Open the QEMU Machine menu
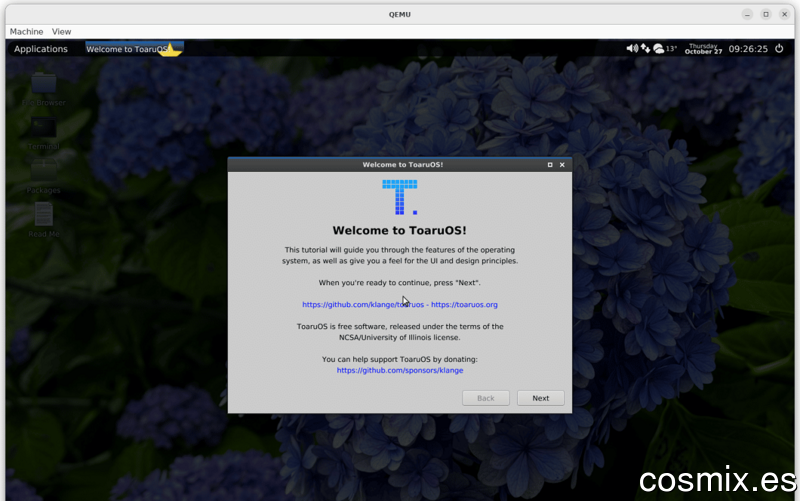This screenshot has height=501, width=800. (27, 32)
